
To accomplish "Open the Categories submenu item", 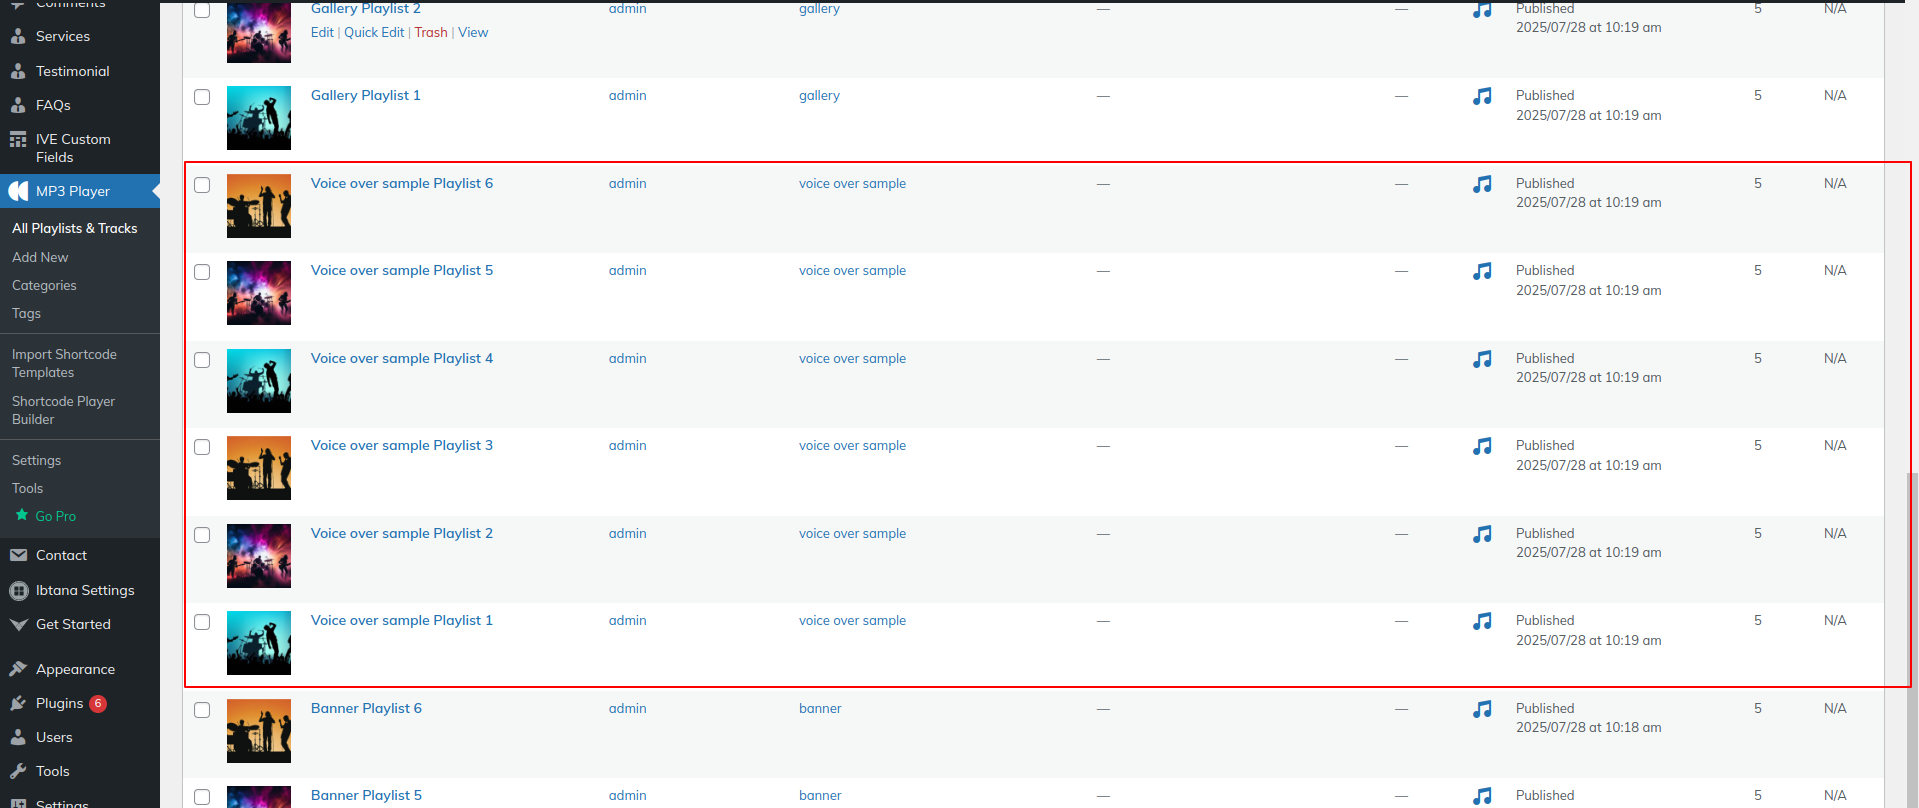I will (x=44, y=285).
